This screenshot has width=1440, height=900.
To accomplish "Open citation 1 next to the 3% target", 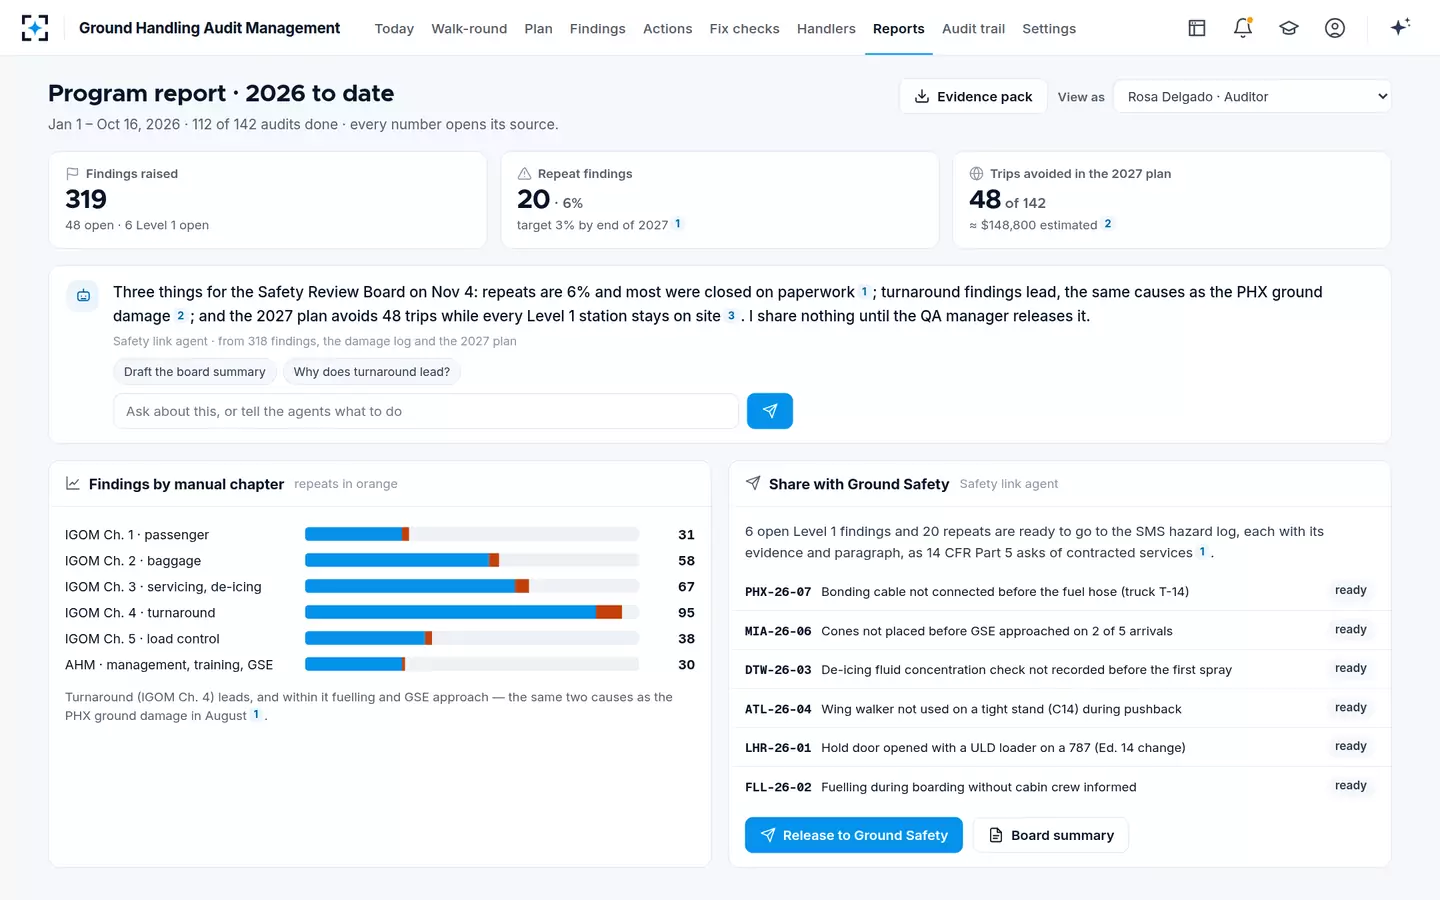I will point(678,224).
